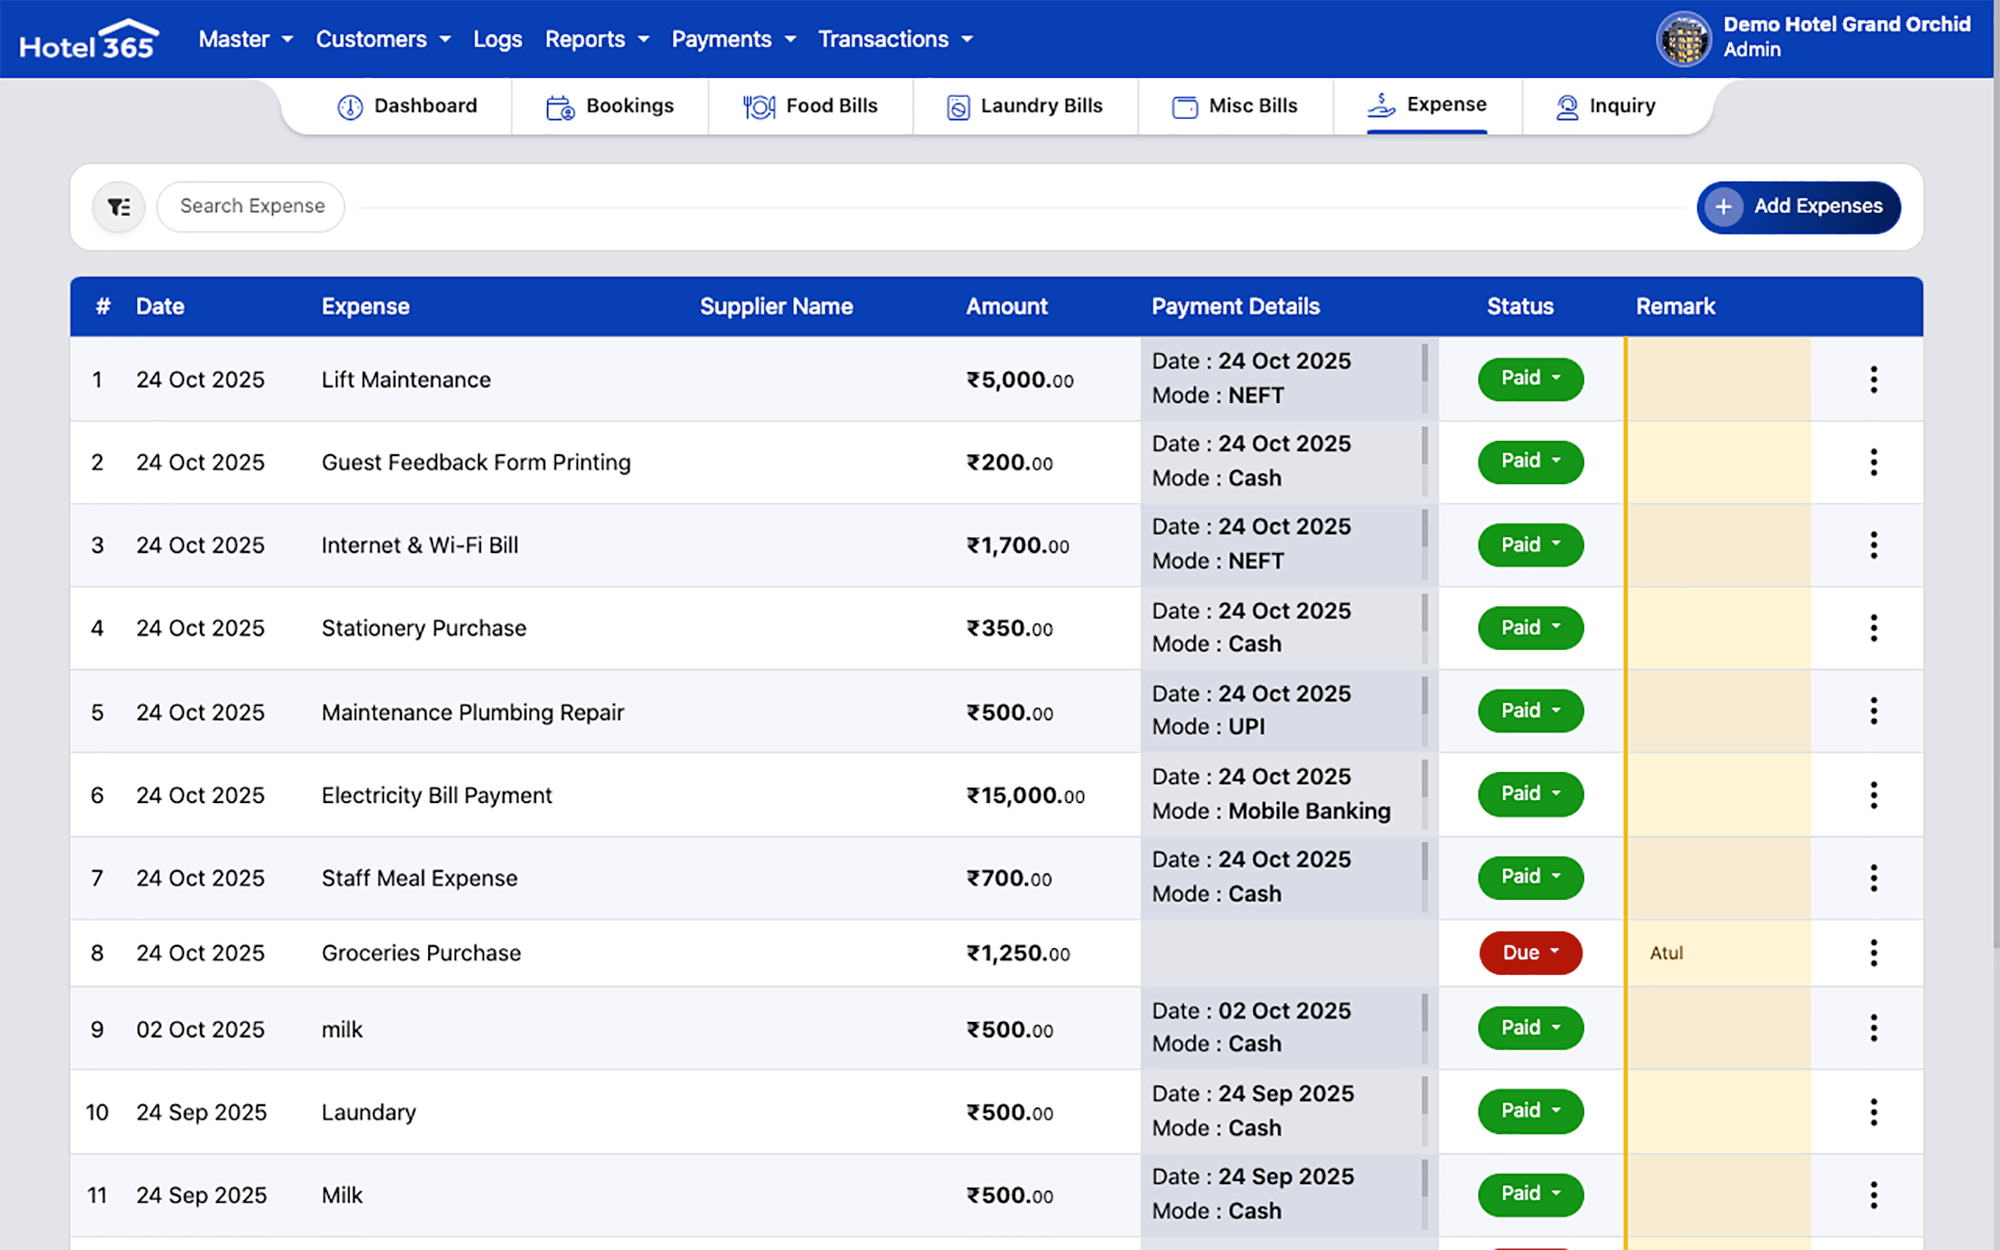Expand Paid status dropdown for Staff Meal Expense
This screenshot has height=1250, width=2000.
[x=1530, y=877]
